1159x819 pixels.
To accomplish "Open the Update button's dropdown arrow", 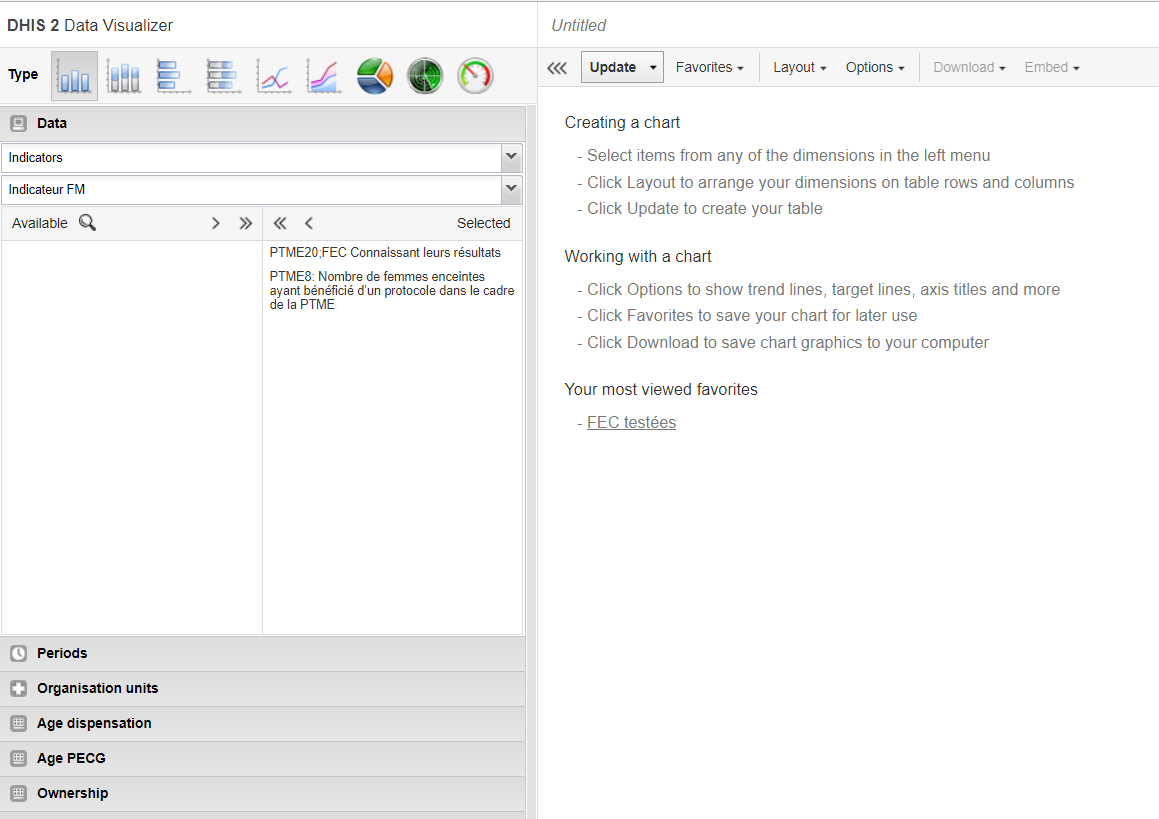I will pos(653,68).
